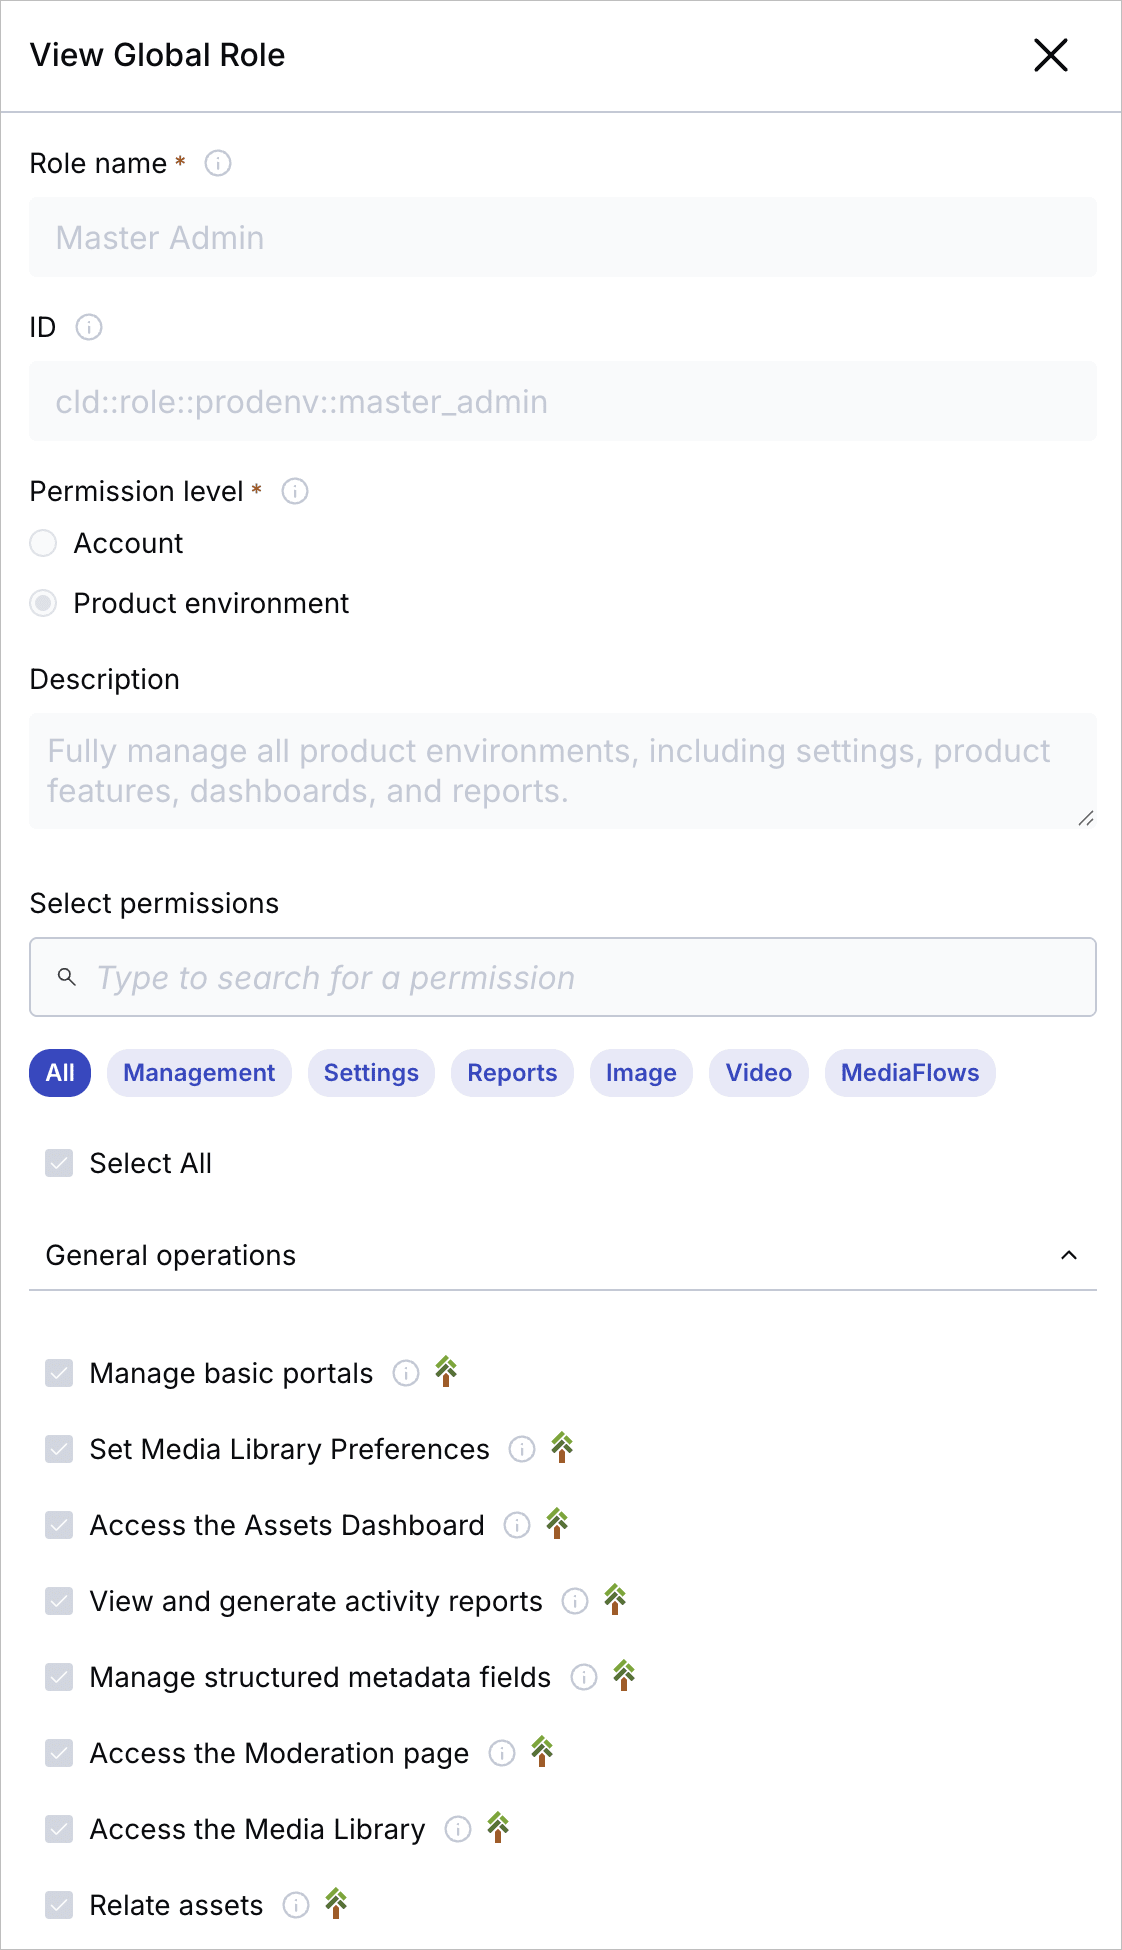Image resolution: width=1122 pixels, height=1950 pixels.
Task: Select the Account permission level radio
Action: pyautogui.click(x=43, y=543)
